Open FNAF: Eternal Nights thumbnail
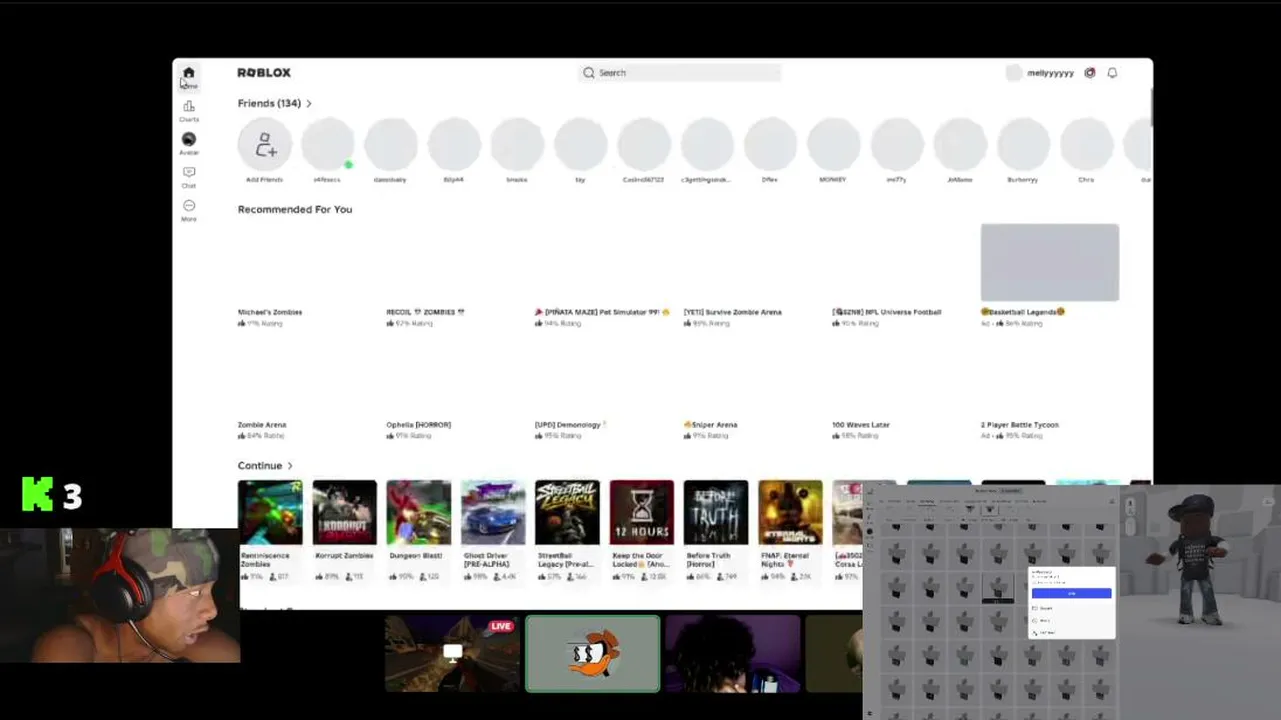Viewport: 1281px width, 720px height. coord(790,513)
